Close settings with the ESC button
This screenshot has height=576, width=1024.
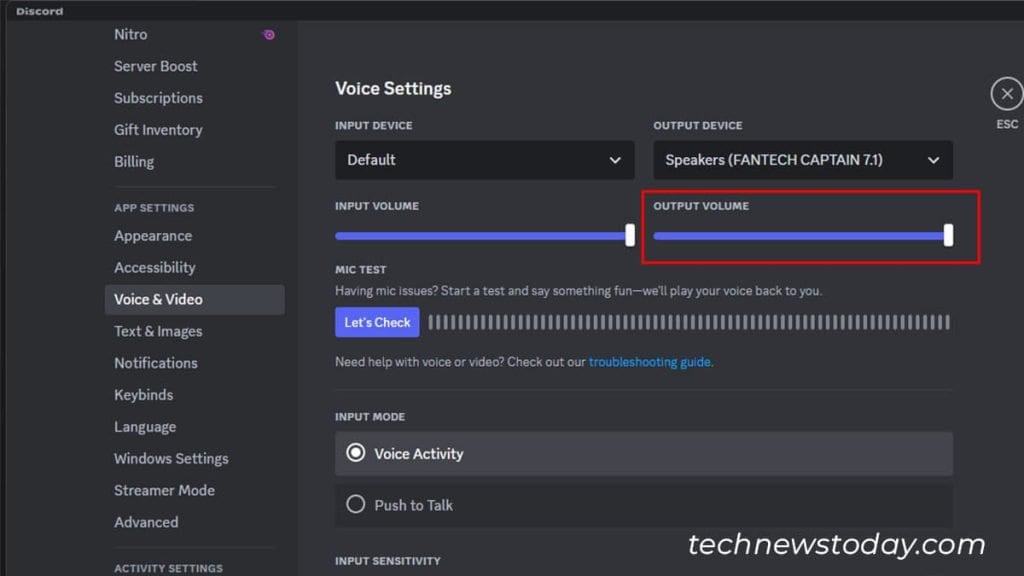click(1006, 94)
